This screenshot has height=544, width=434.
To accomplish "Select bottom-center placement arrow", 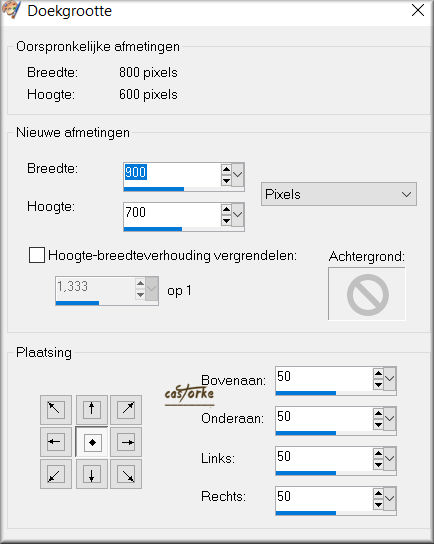I will pyautogui.click(x=92, y=474).
